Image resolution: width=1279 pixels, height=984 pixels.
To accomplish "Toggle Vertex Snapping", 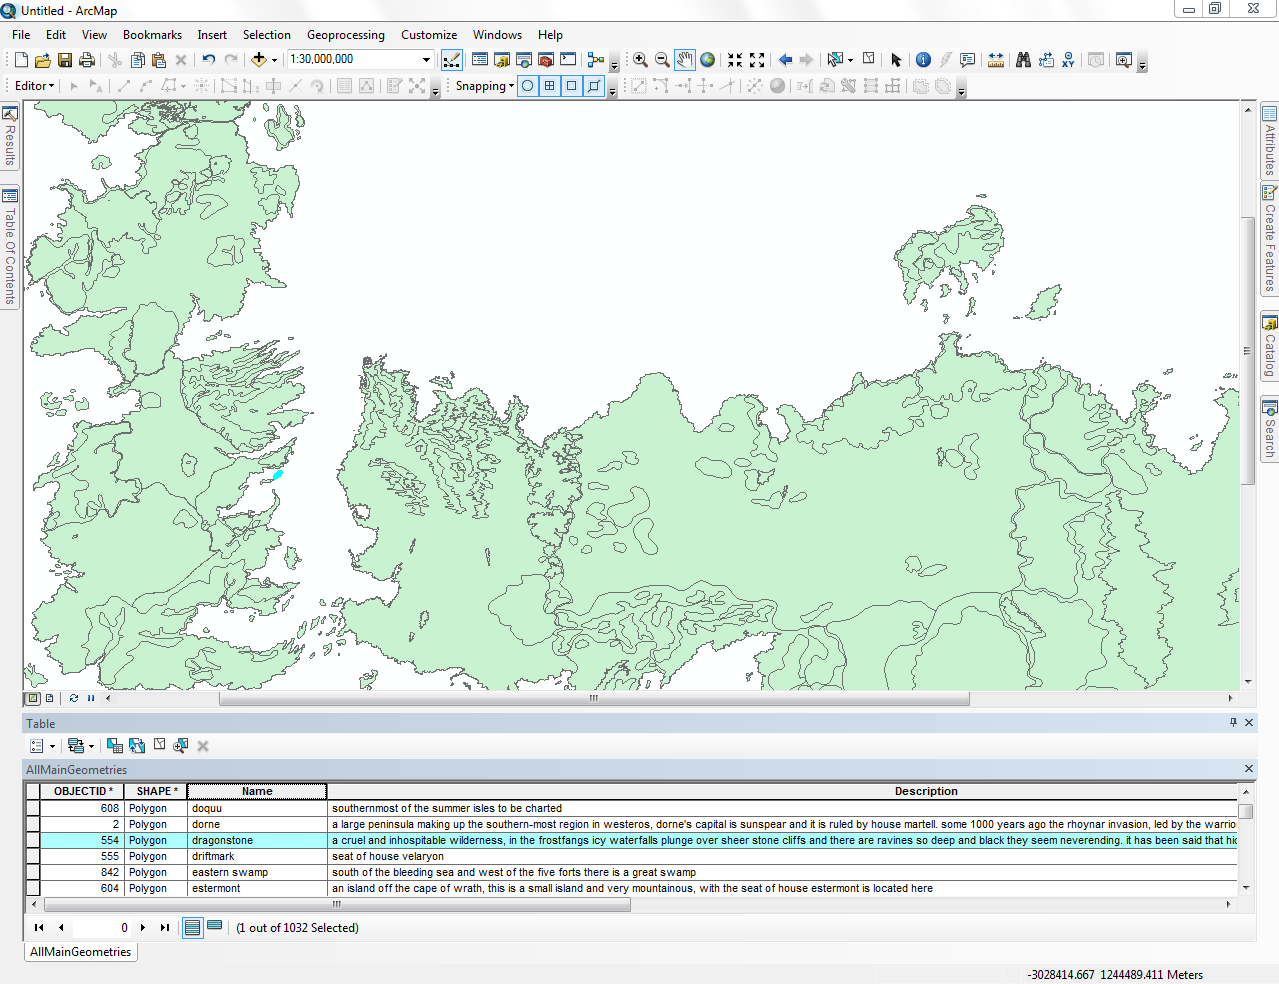I will [572, 86].
